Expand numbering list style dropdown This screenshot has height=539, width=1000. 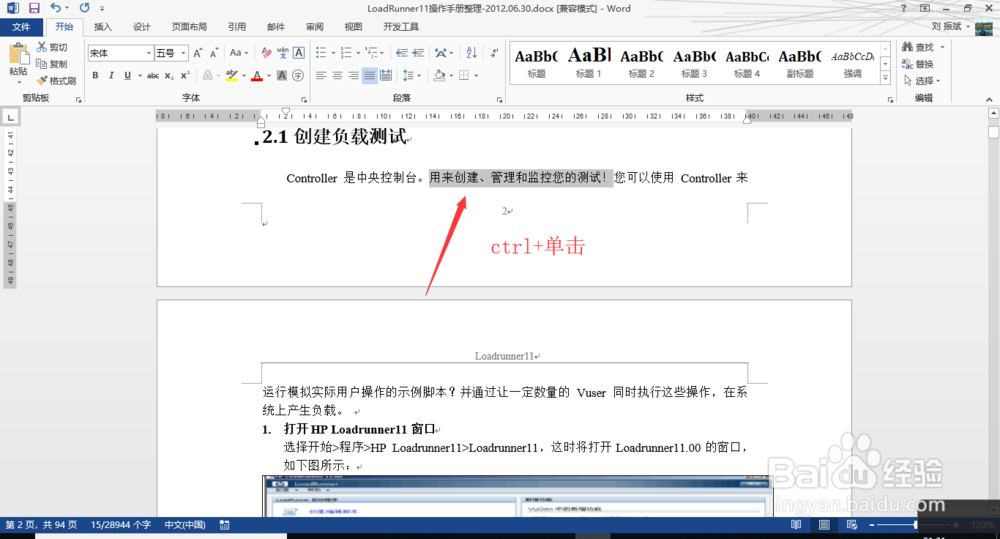click(x=358, y=53)
